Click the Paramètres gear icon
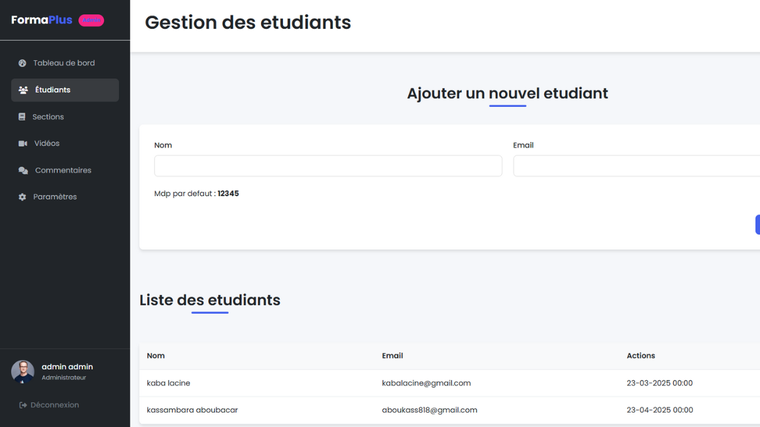760x427 pixels. [x=22, y=197]
